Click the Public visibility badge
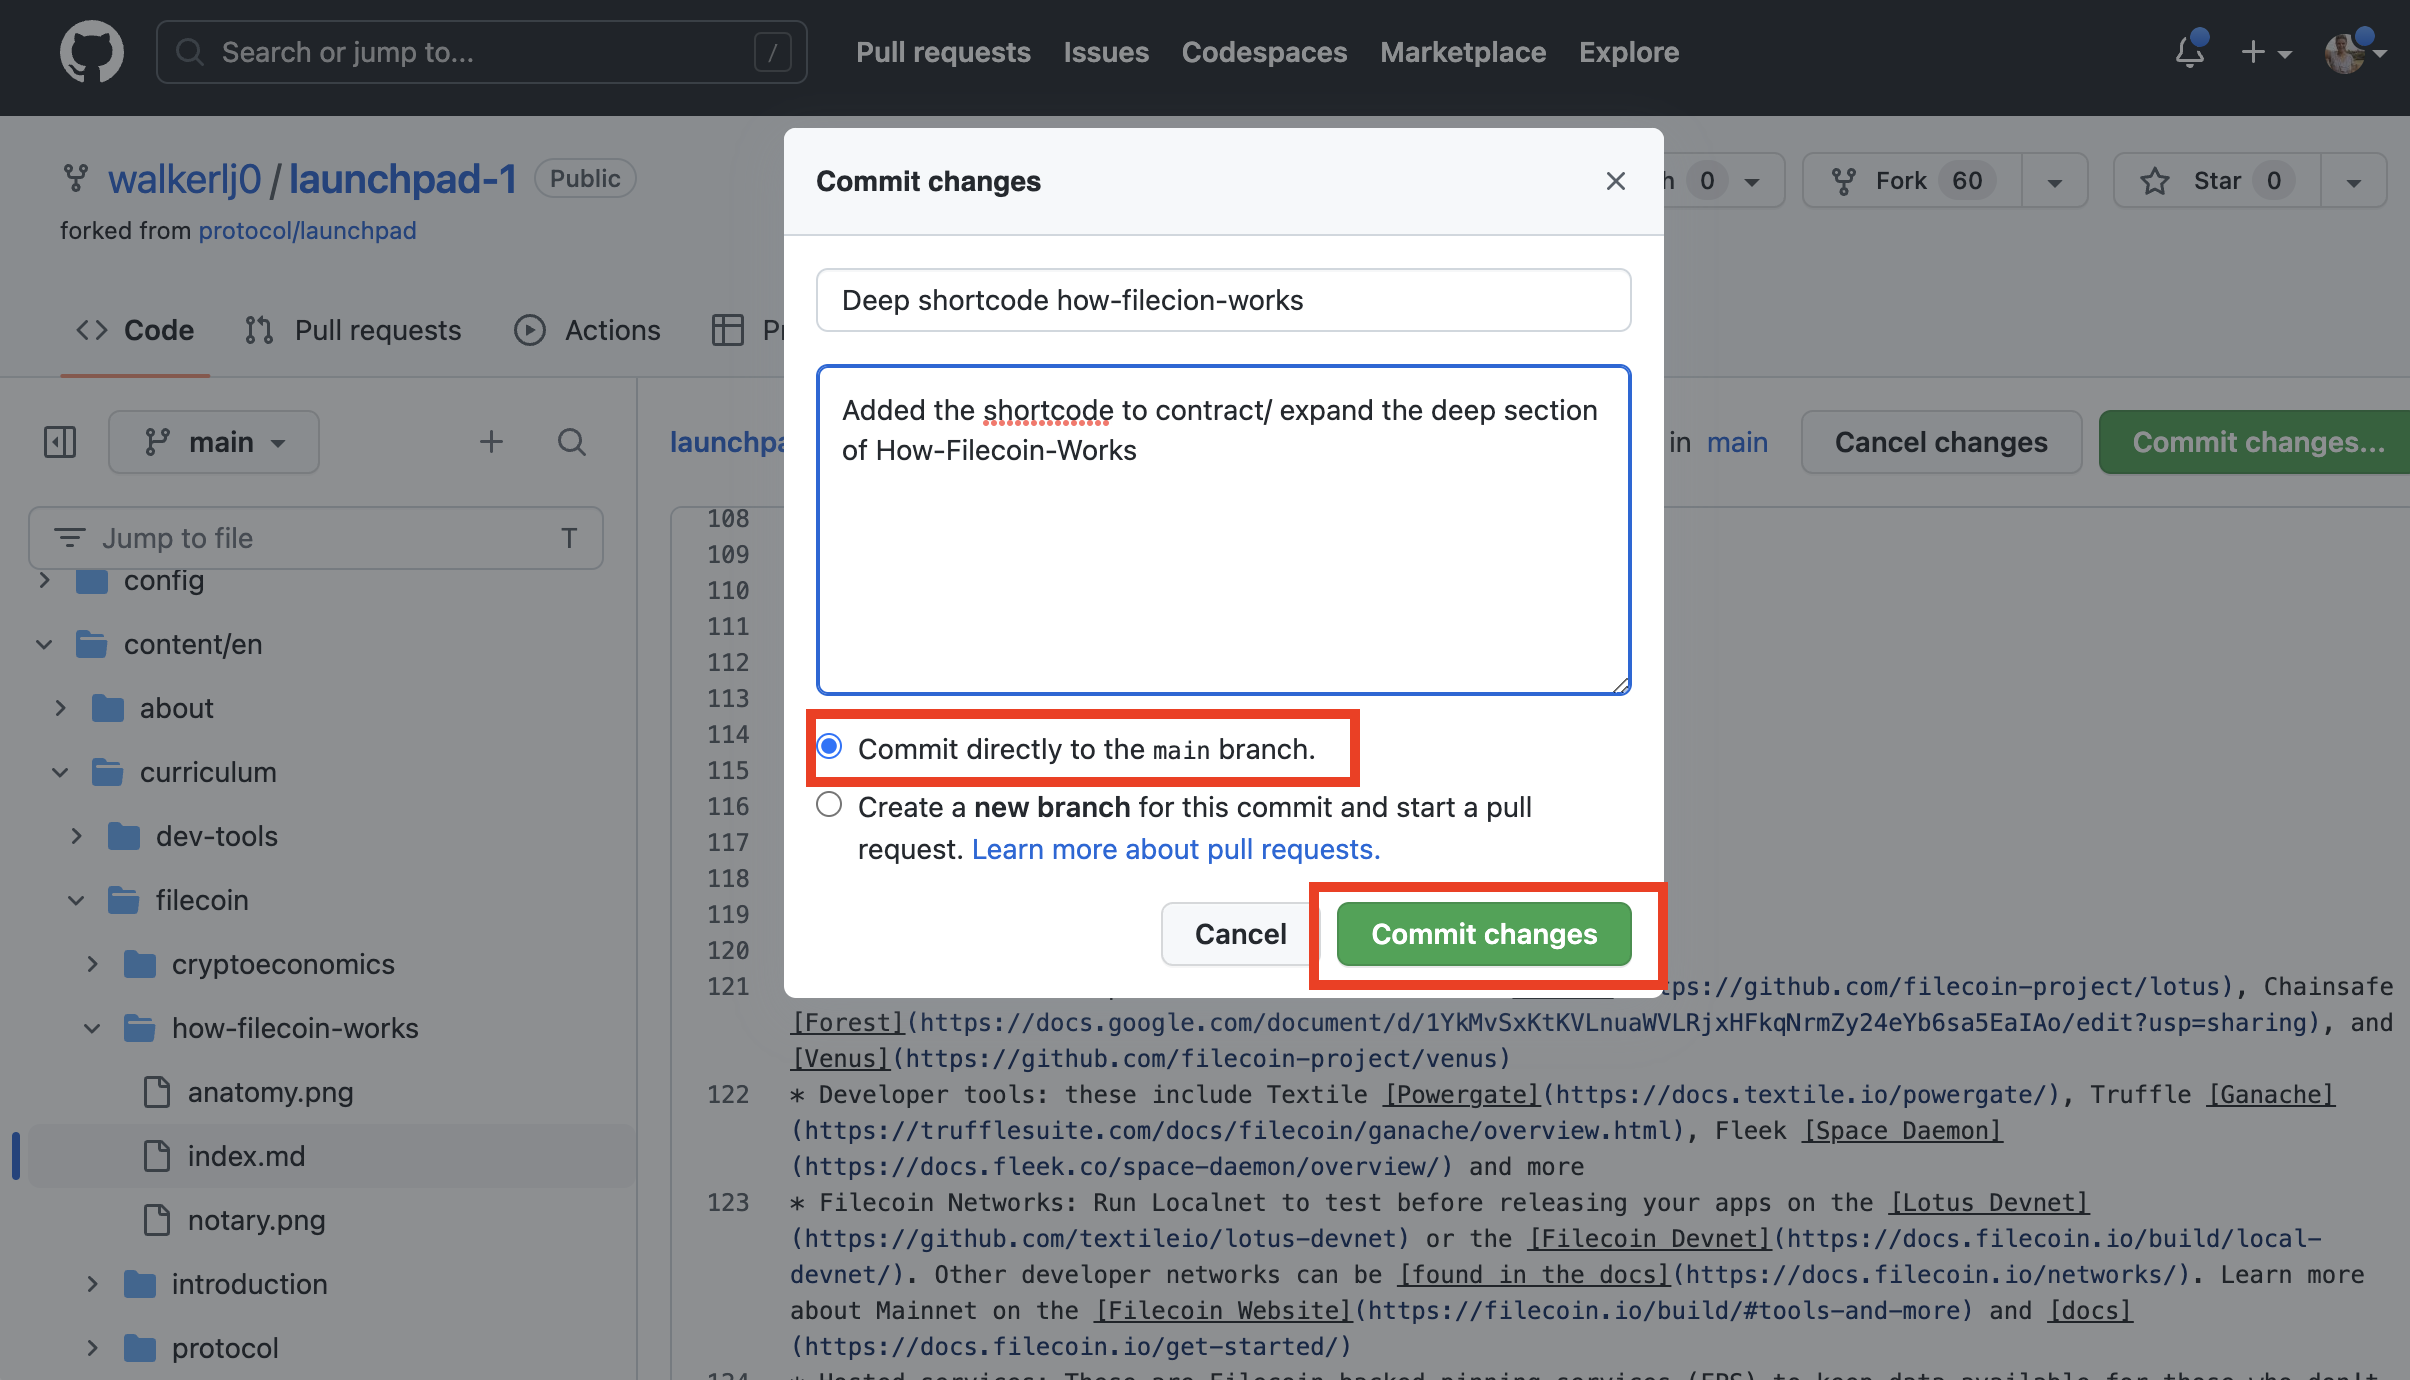 click(x=585, y=178)
